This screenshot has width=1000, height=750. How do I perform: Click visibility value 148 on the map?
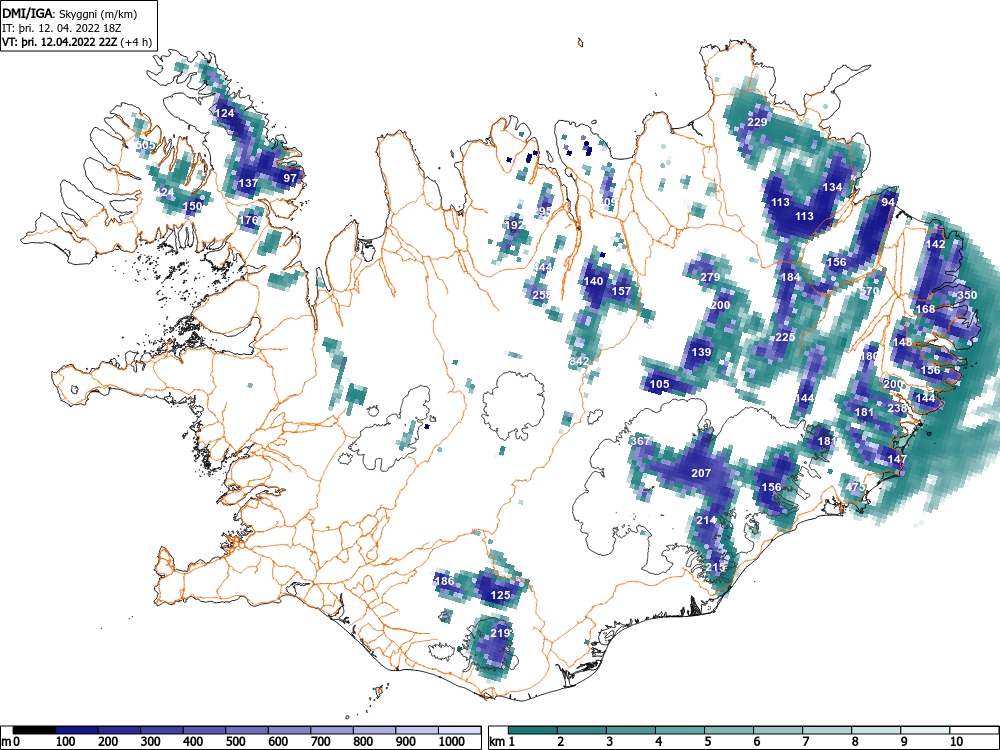902,342
